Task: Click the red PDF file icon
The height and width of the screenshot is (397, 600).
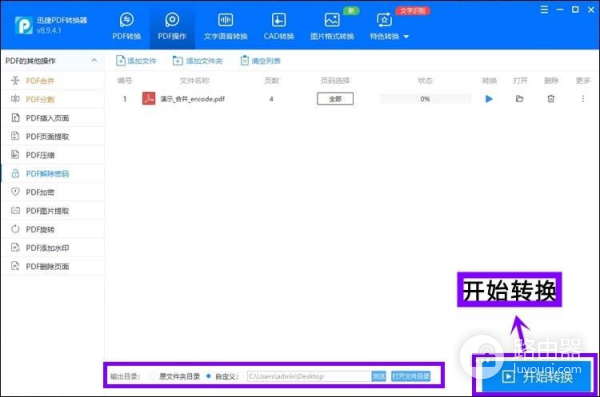Action: (148, 99)
